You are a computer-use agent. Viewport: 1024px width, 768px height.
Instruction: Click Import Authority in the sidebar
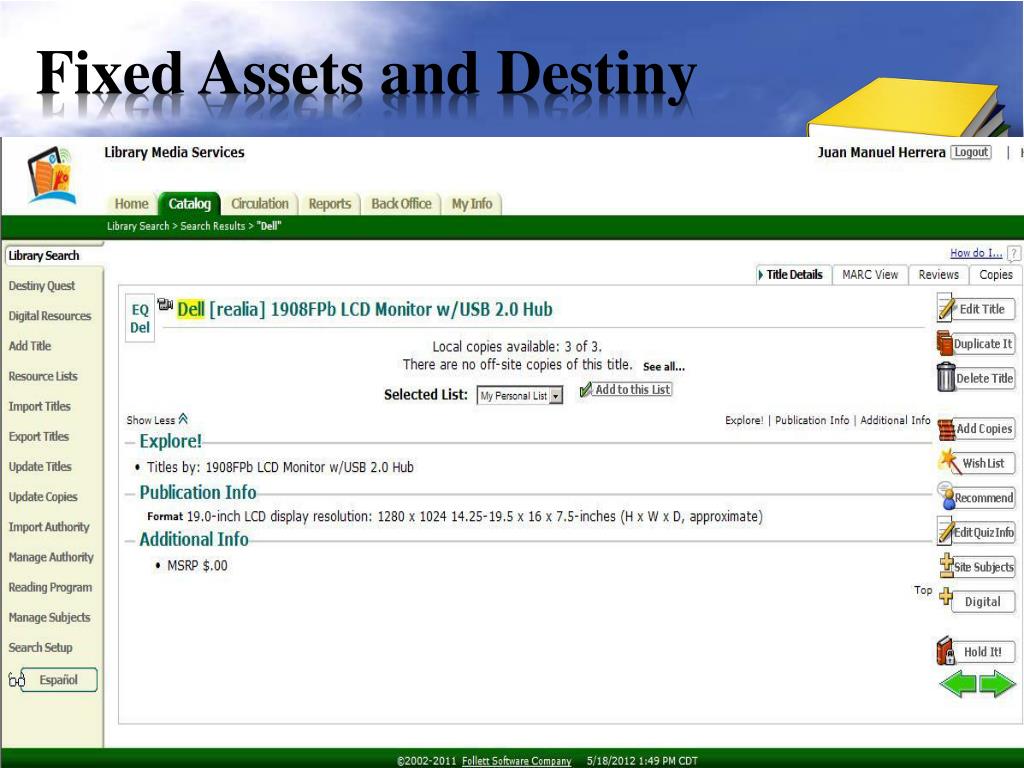[x=49, y=527]
